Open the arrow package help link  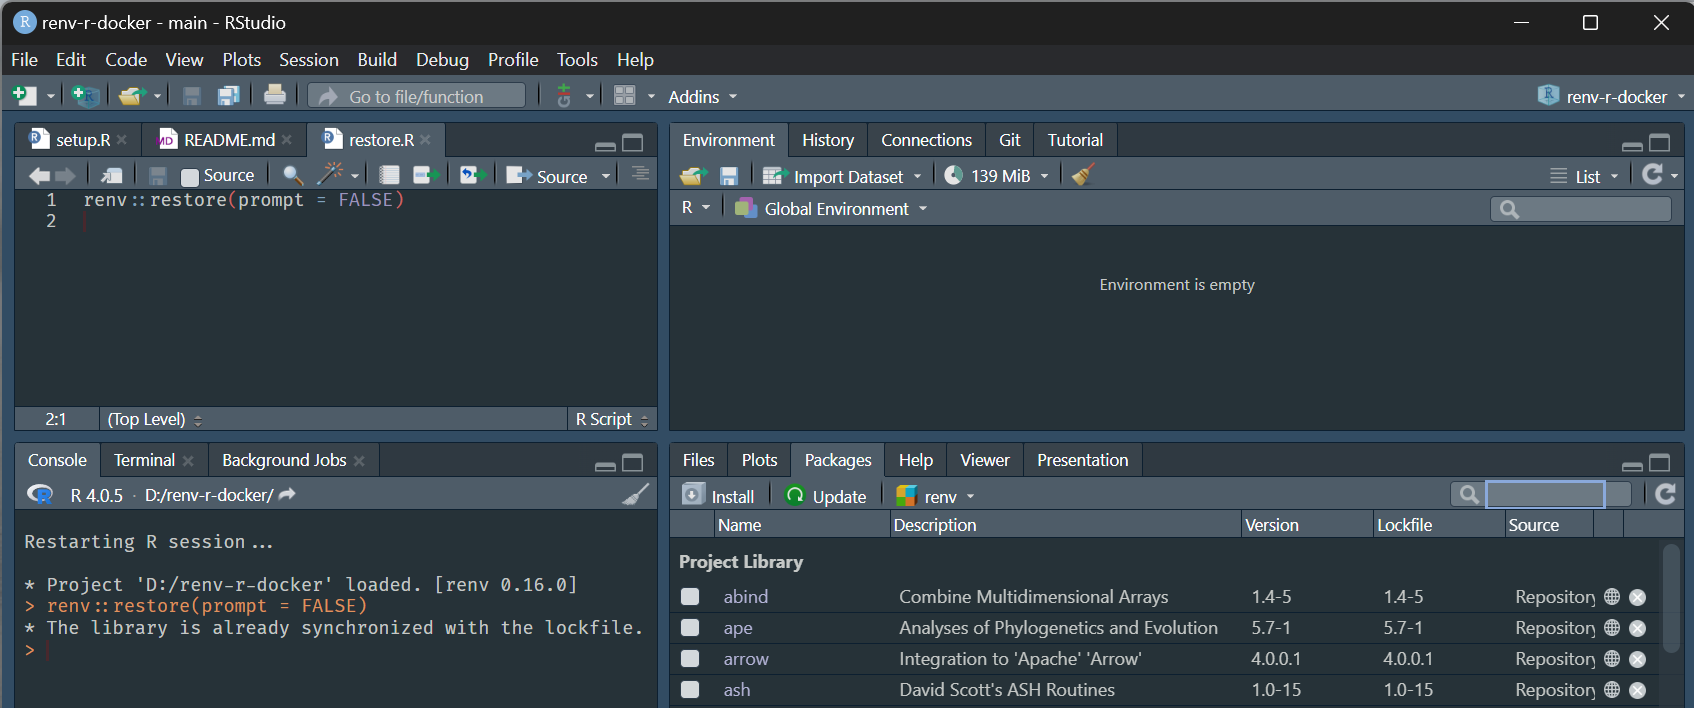[x=746, y=659]
